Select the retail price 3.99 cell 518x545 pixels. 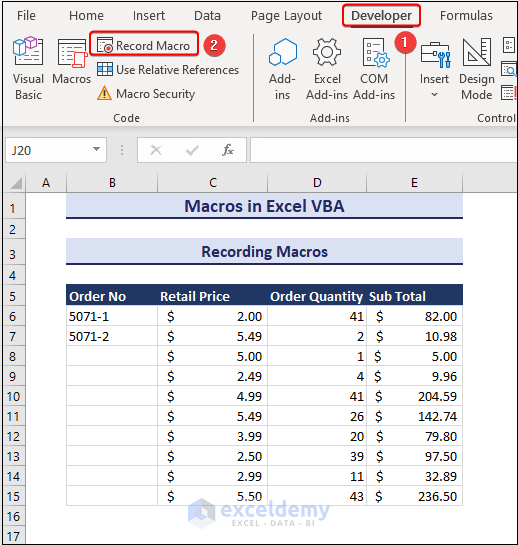click(x=212, y=436)
